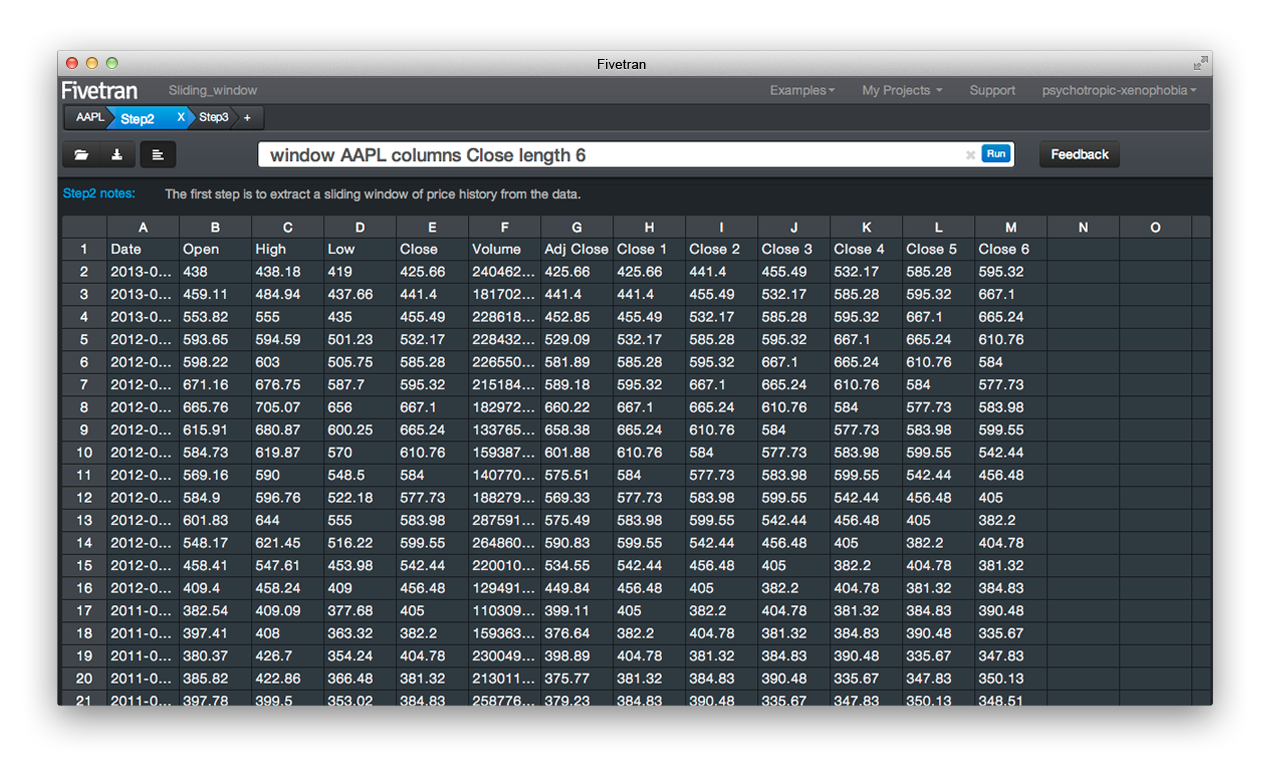Viewport: 1271px width, 784px height.
Task: Click the Adj Close header cell
Action: point(576,249)
